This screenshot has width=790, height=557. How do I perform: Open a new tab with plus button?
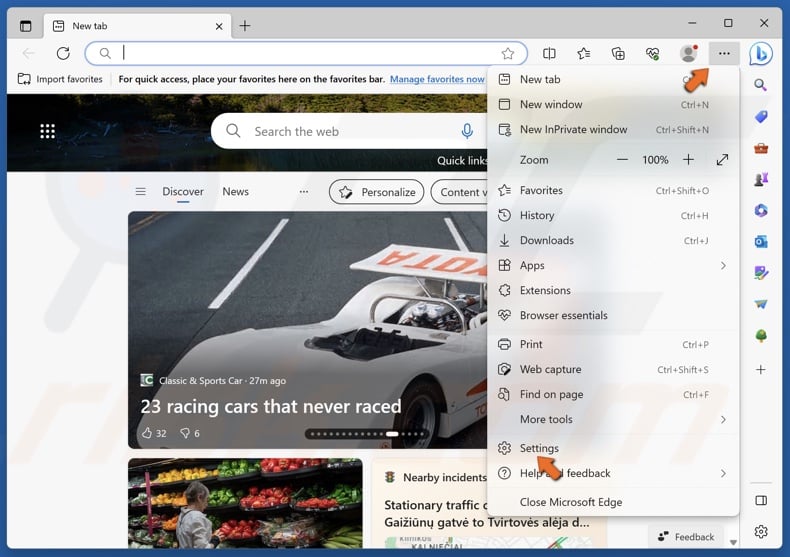click(x=245, y=26)
